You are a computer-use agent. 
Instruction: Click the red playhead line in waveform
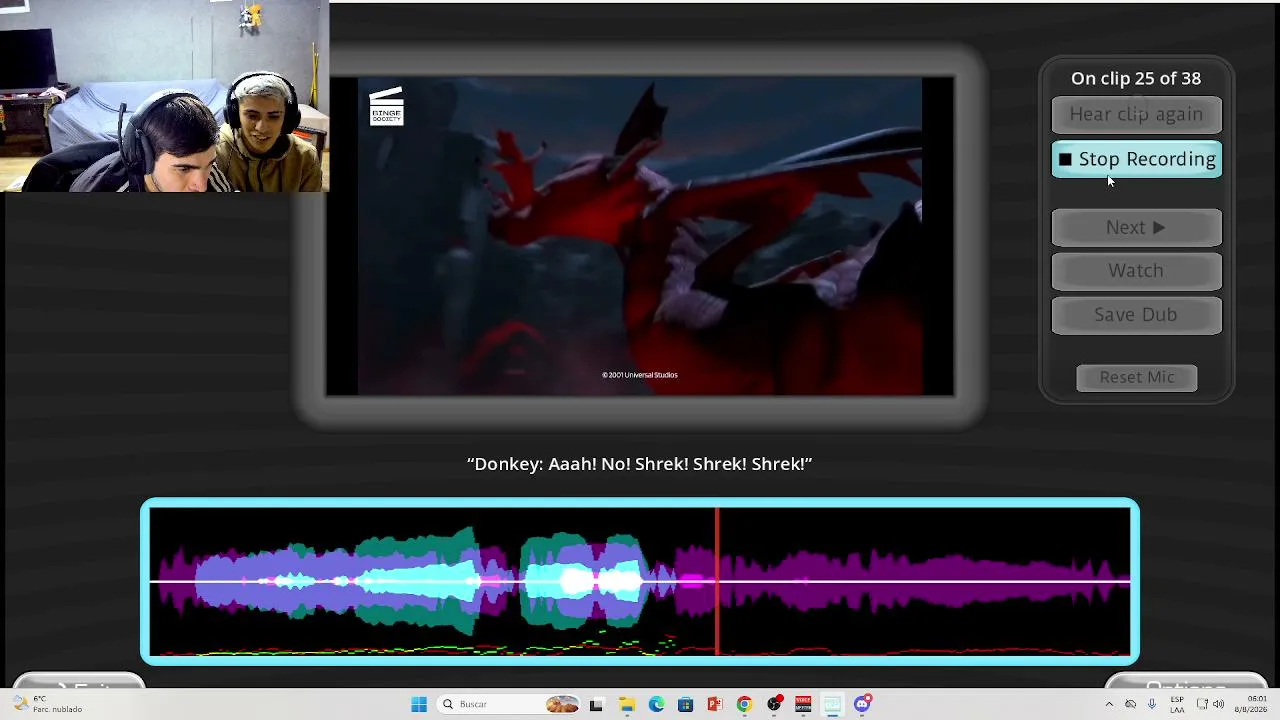(x=717, y=581)
